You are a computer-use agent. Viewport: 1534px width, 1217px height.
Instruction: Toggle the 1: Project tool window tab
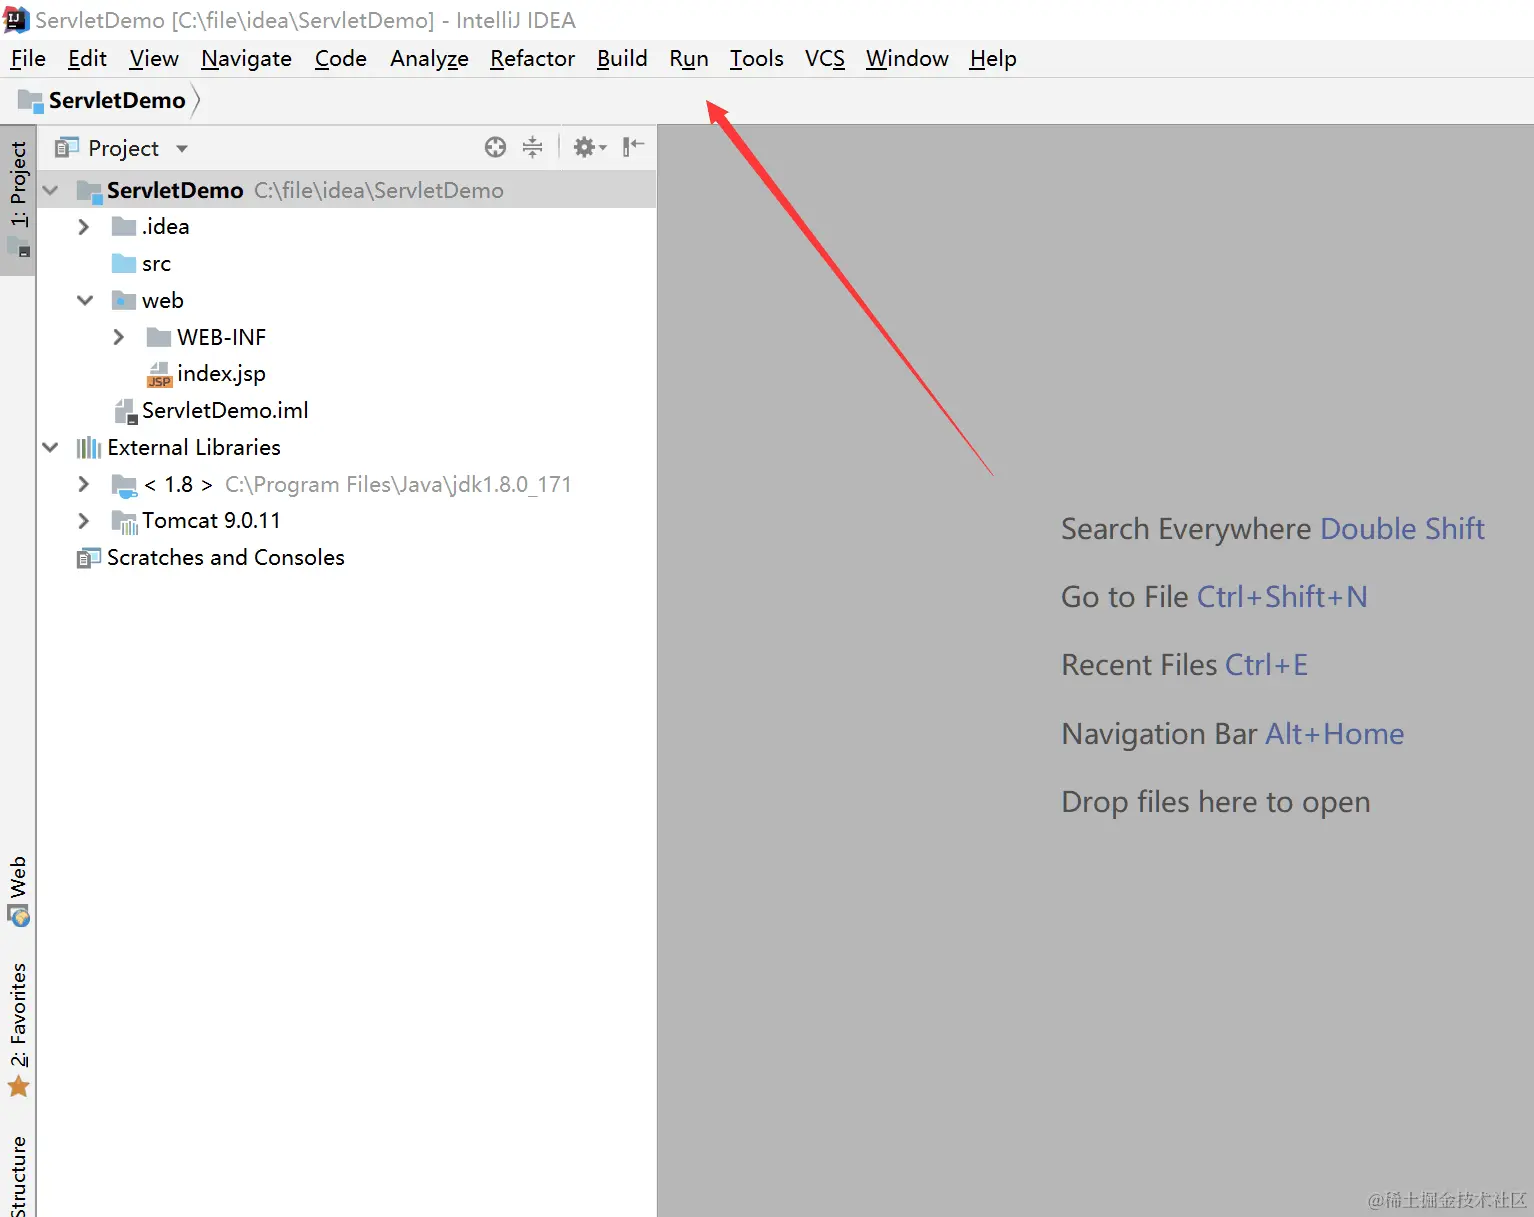[18, 200]
